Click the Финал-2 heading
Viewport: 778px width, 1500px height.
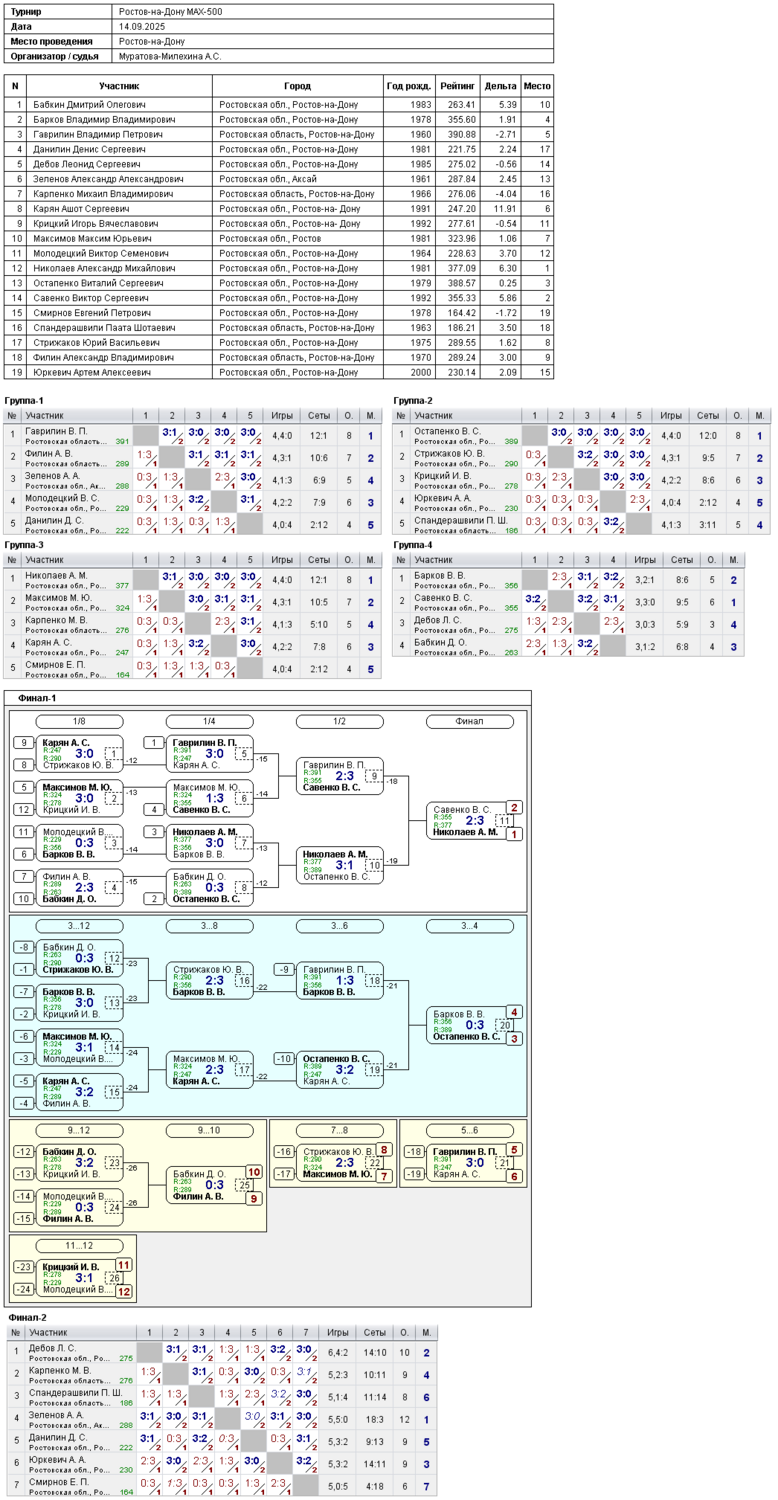(26, 1317)
